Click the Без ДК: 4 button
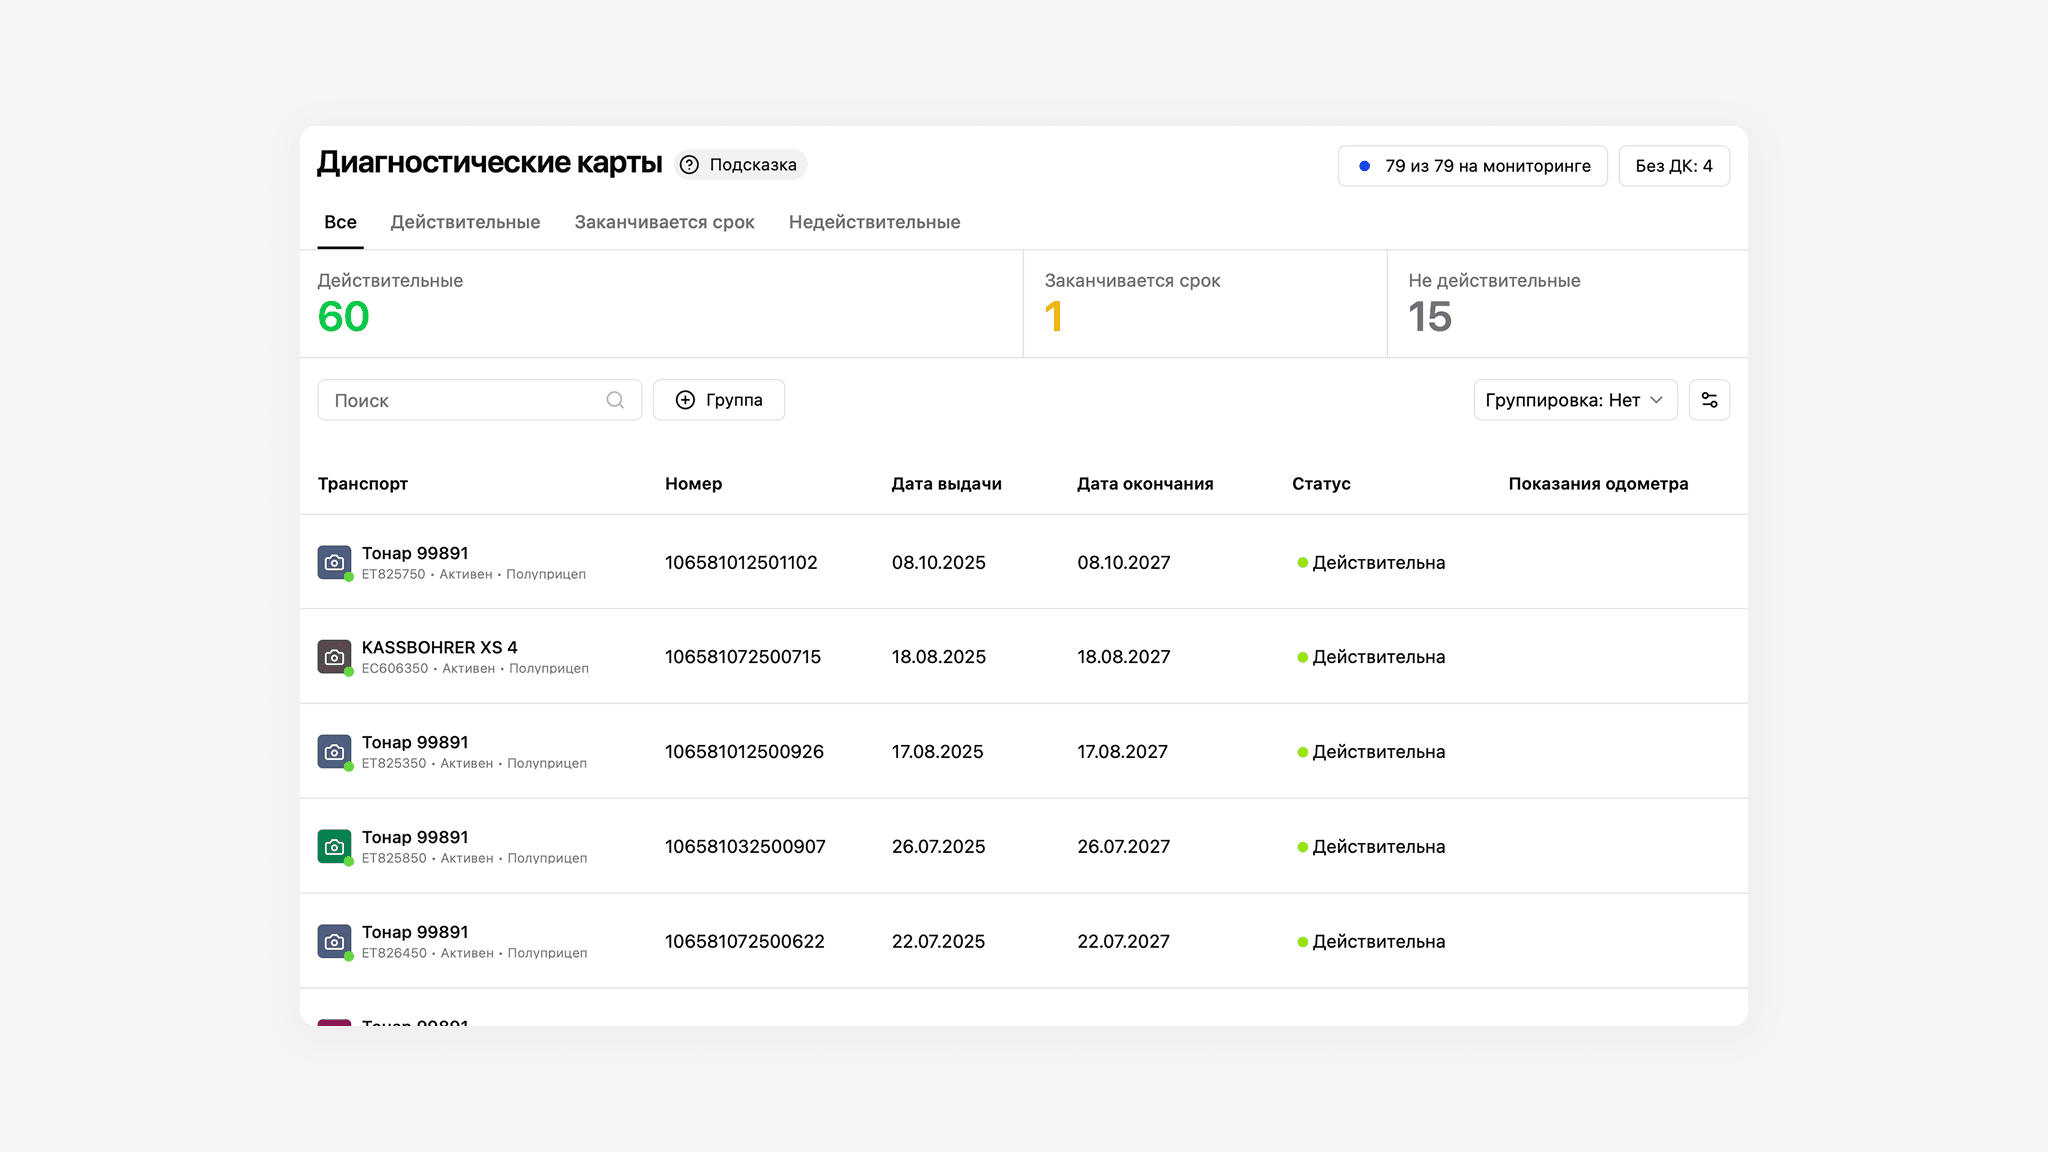 click(1673, 166)
